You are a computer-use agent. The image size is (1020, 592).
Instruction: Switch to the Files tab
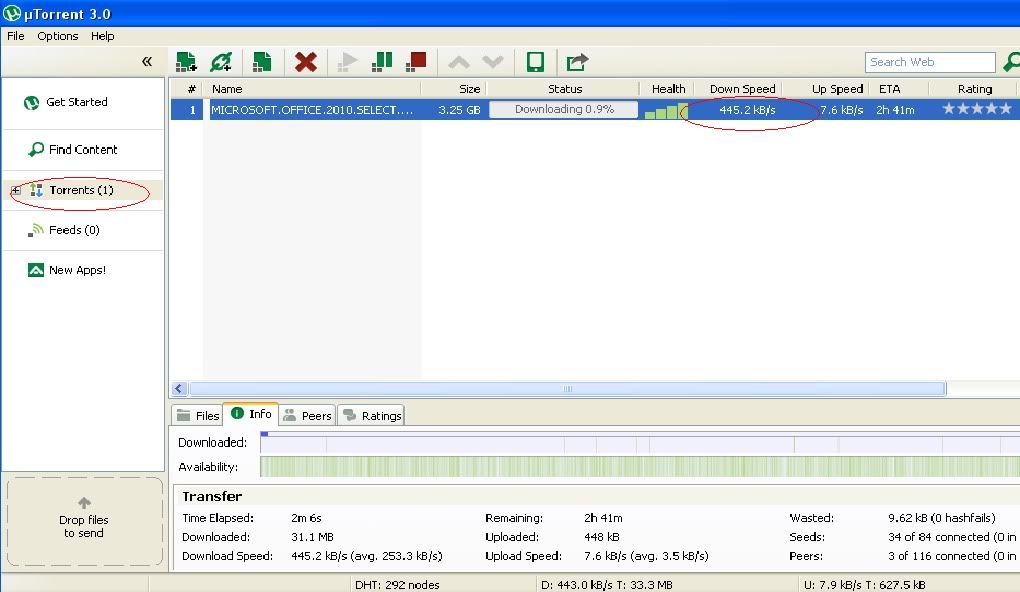198,415
